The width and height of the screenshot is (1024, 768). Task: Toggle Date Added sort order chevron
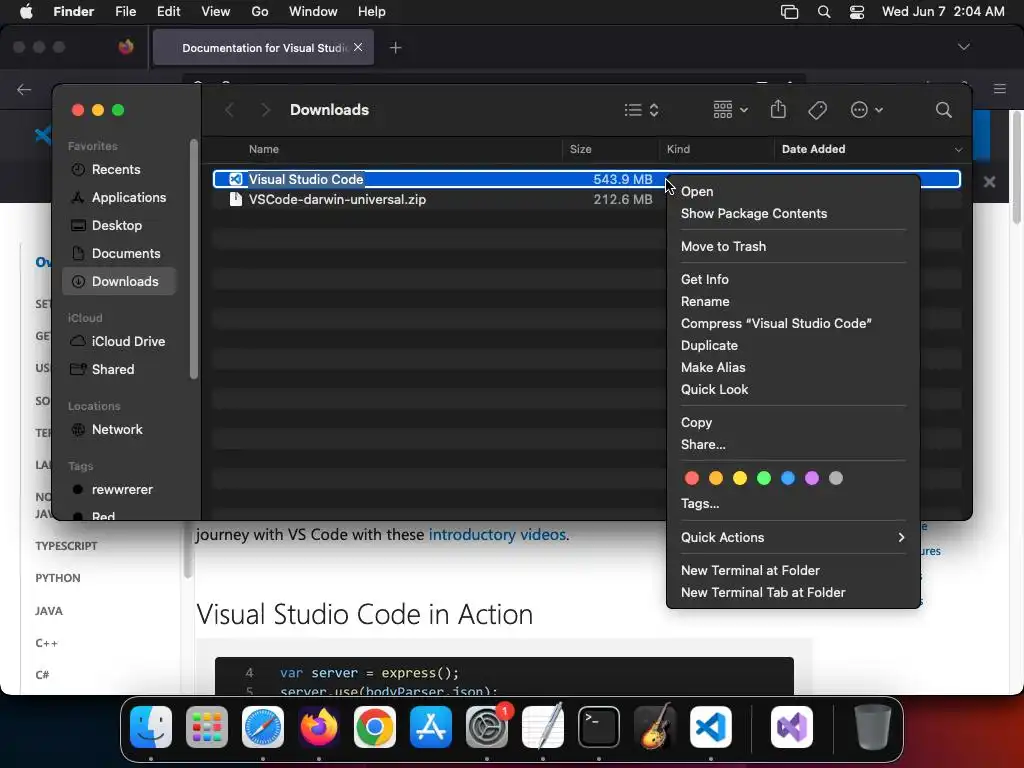(x=958, y=150)
